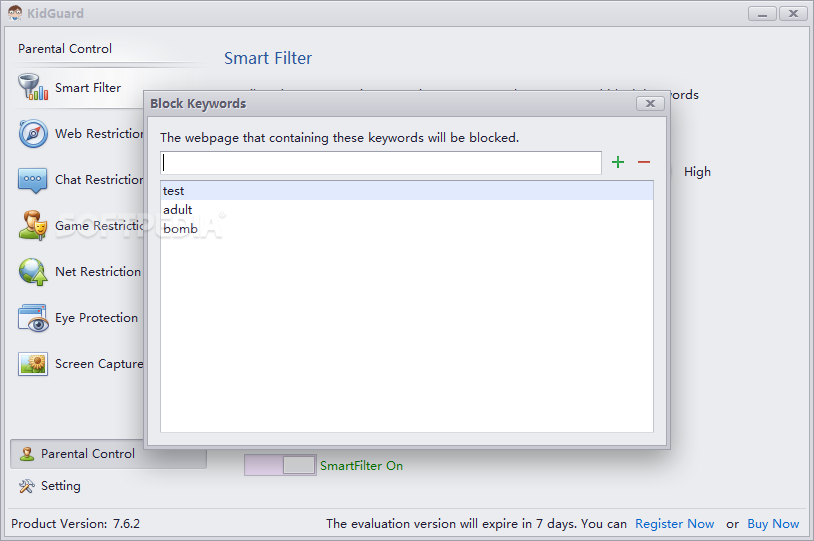Image resolution: width=814 pixels, height=541 pixels.
Task: Click the Game Restriction user icon
Action: click(33, 225)
